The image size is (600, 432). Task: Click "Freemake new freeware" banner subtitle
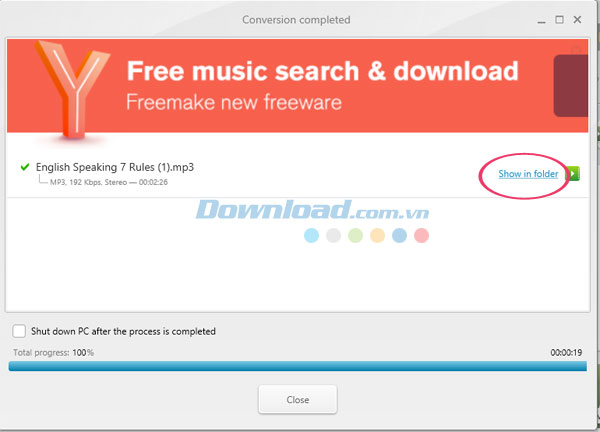click(x=234, y=103)
